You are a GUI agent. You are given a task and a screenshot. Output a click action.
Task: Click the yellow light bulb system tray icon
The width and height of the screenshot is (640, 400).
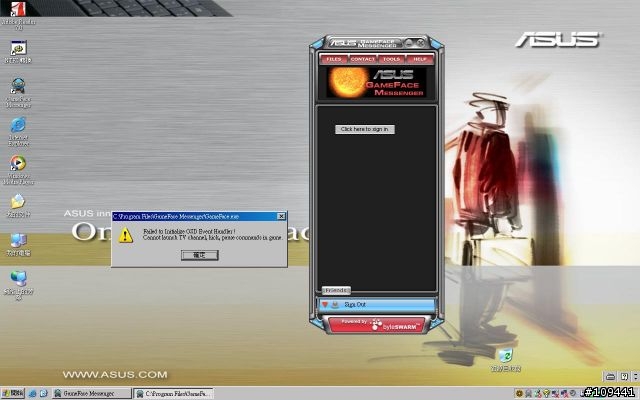point(547,393)
